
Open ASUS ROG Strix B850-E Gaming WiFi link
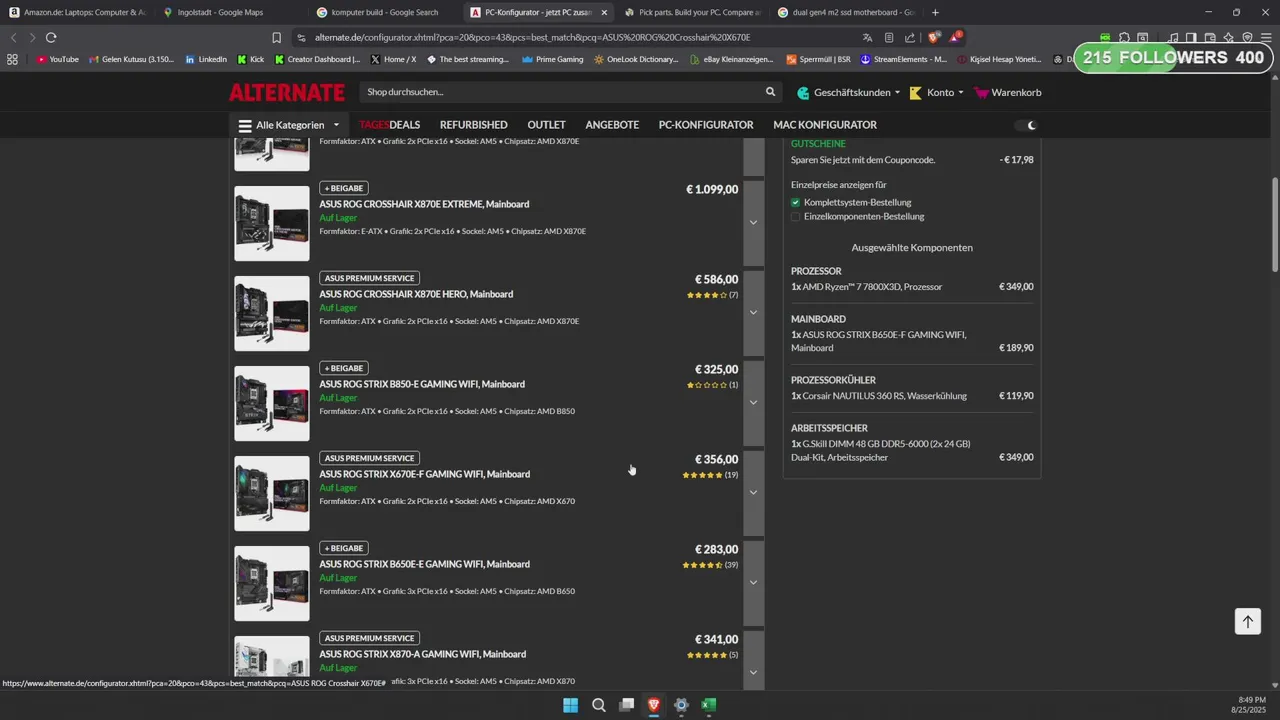pos(422,384)
